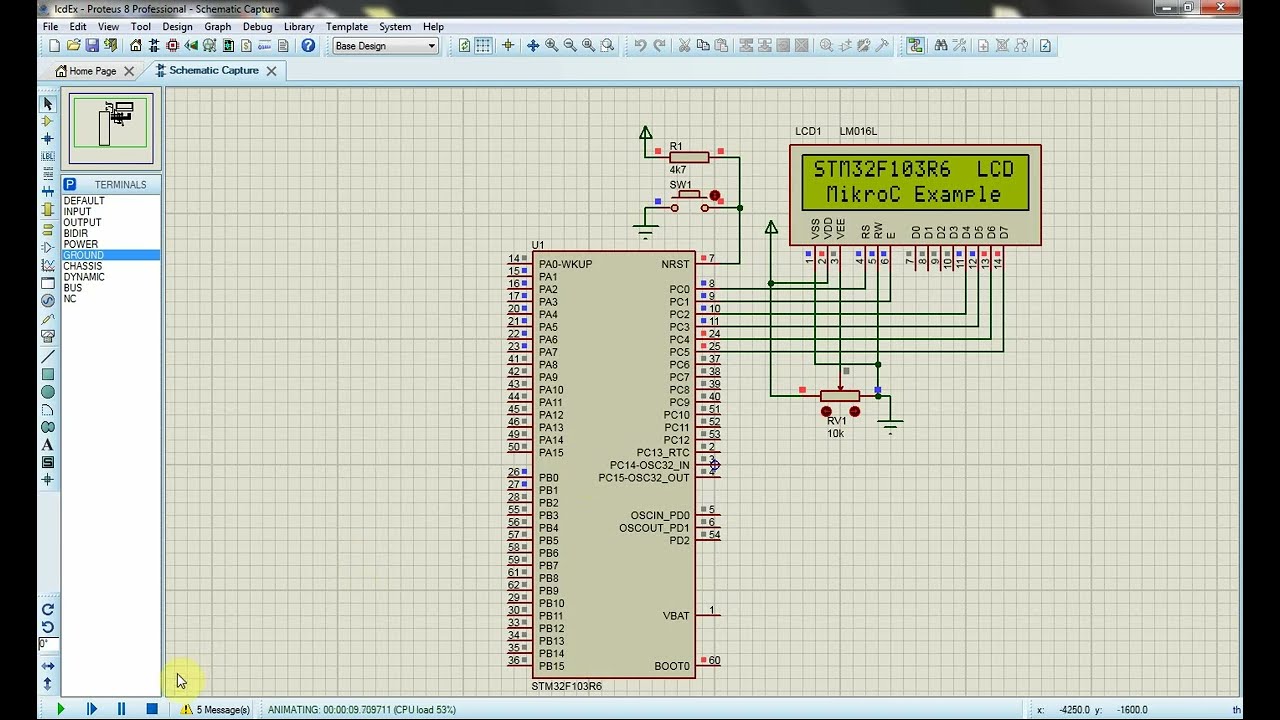This screenshot has width=1280, height=720.
Task: Open the Tool menu
Action: pyautogui.click(x=141, y=27)
